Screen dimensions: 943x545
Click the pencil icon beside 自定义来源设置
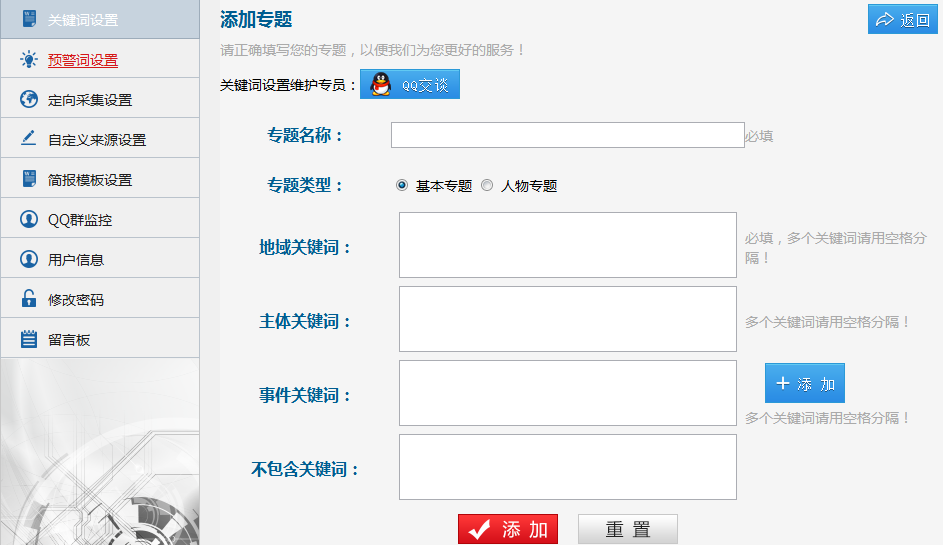tap(28, 139)
